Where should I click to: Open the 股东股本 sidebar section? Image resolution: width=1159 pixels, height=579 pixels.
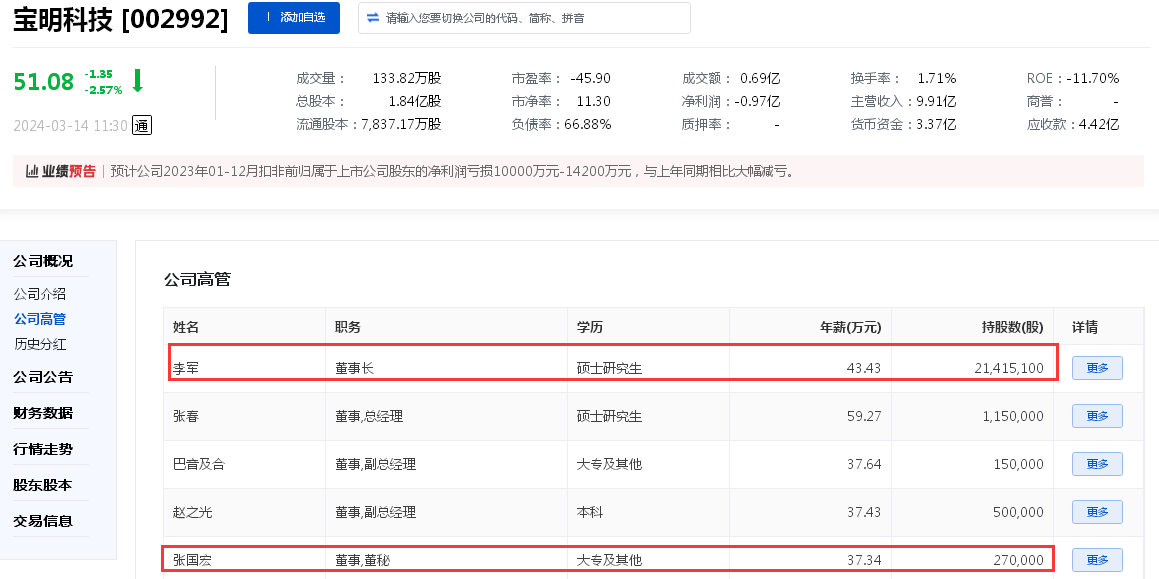point(43,486)
